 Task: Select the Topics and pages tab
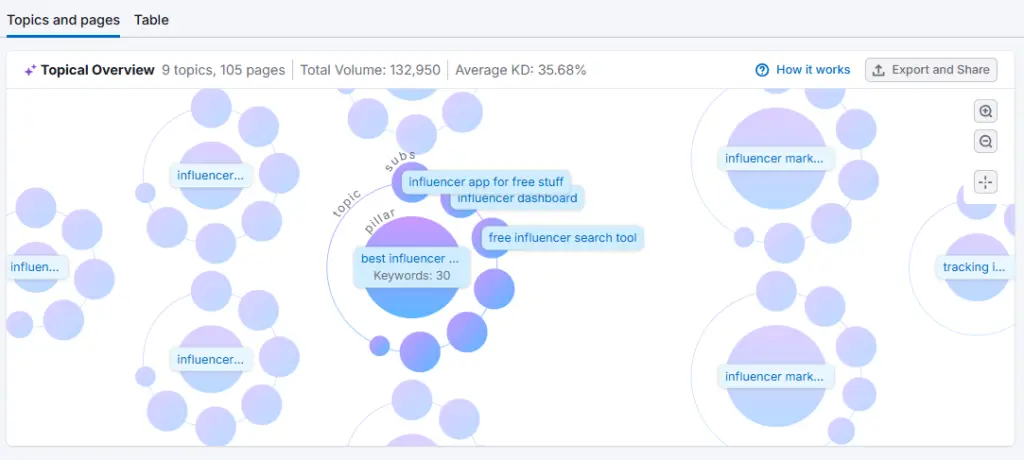click(63, 20)
